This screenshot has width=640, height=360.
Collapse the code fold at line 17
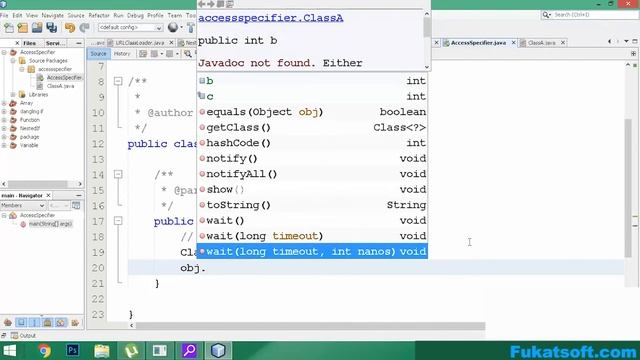pos(118,221)
